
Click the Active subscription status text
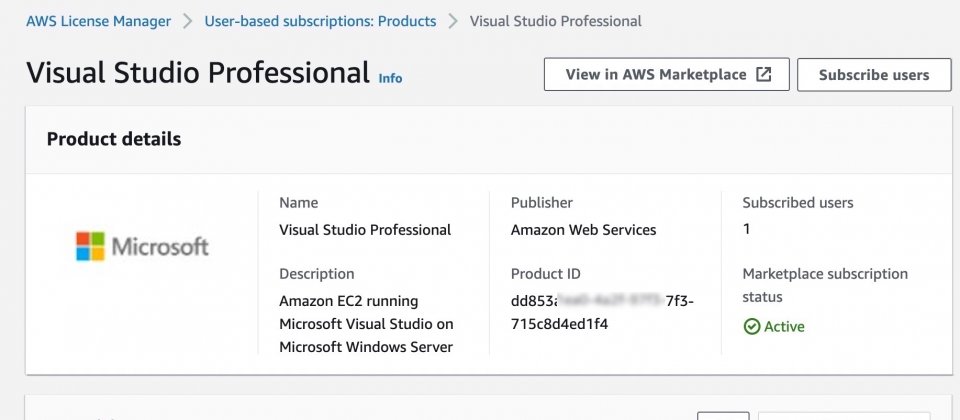pyautogui.click(x=784, y=326)
